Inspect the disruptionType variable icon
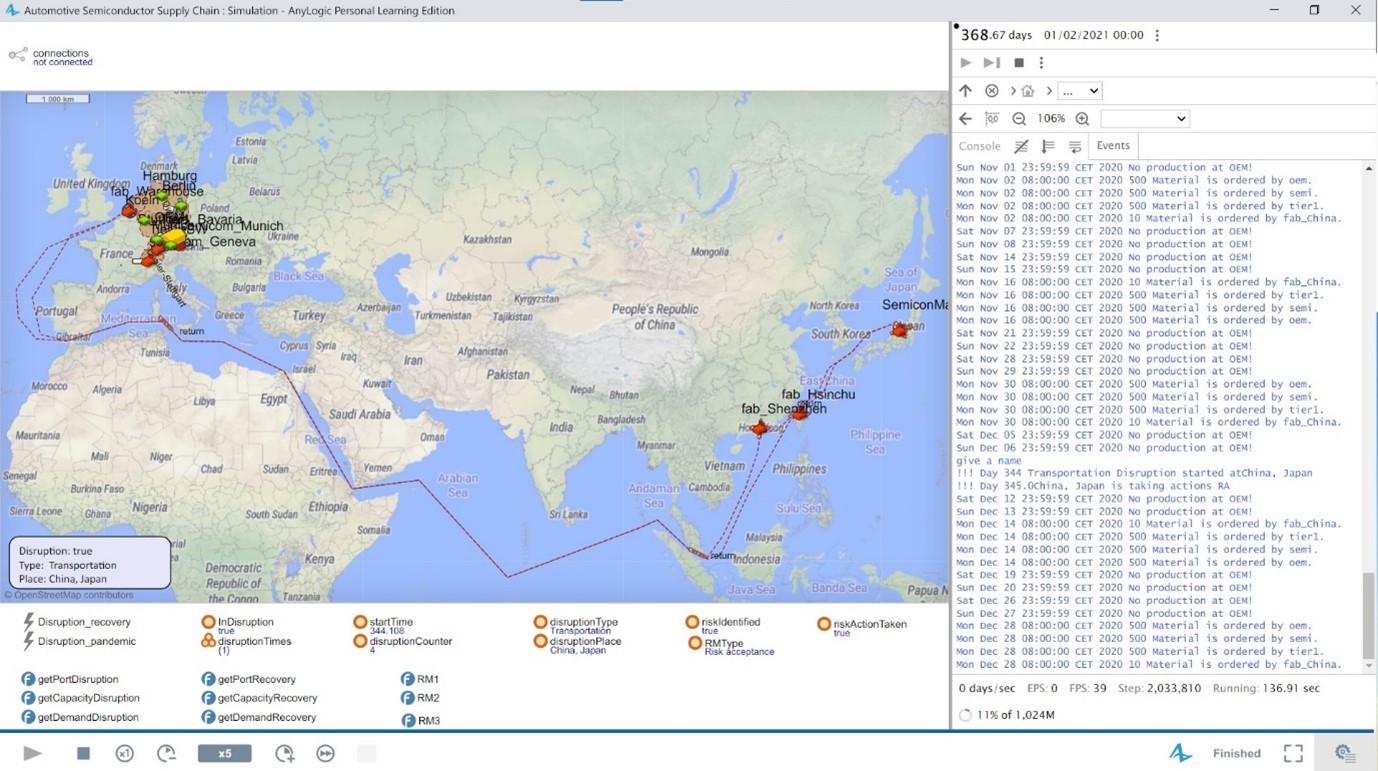 click(540, 622)
